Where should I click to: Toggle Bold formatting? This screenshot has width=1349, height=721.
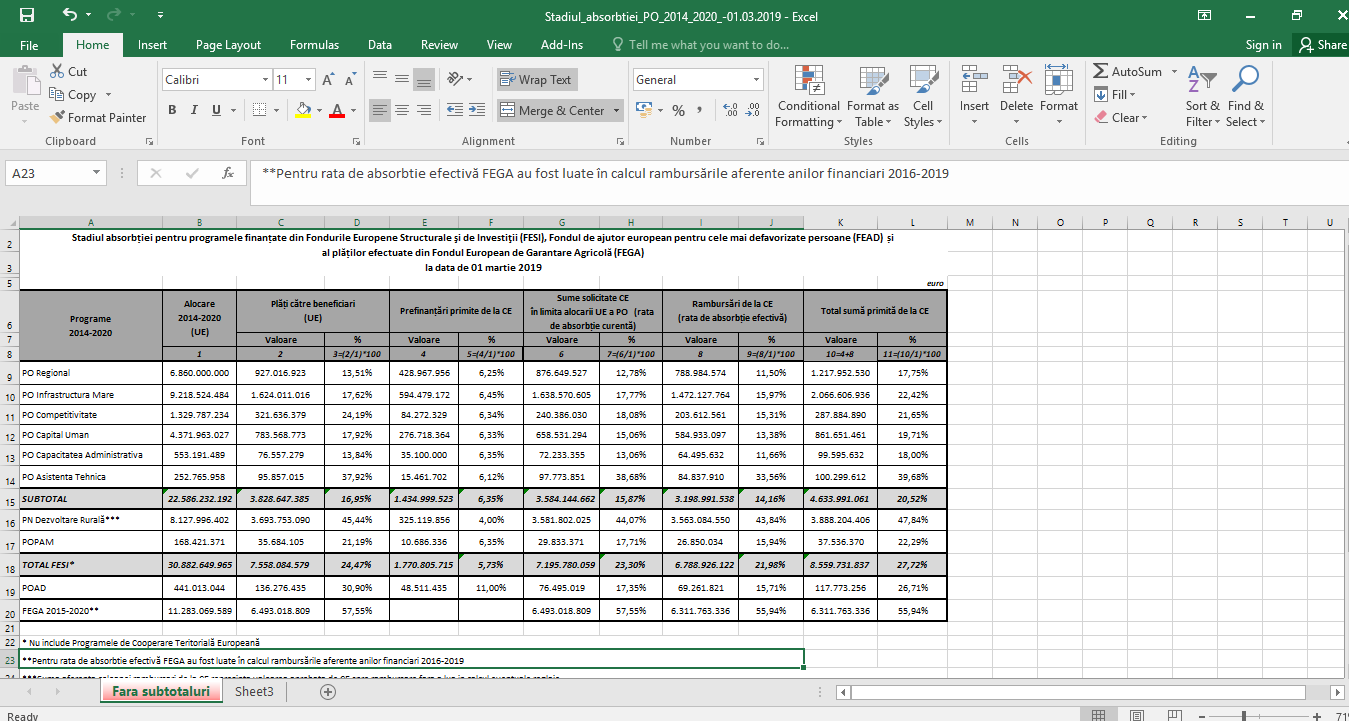[172, 110]
